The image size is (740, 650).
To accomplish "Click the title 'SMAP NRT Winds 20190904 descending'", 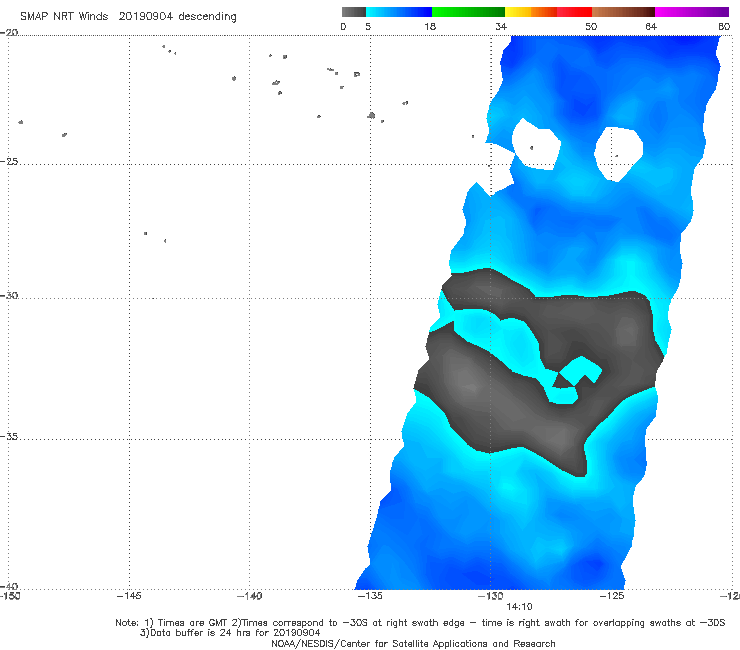I will (128, 16).
